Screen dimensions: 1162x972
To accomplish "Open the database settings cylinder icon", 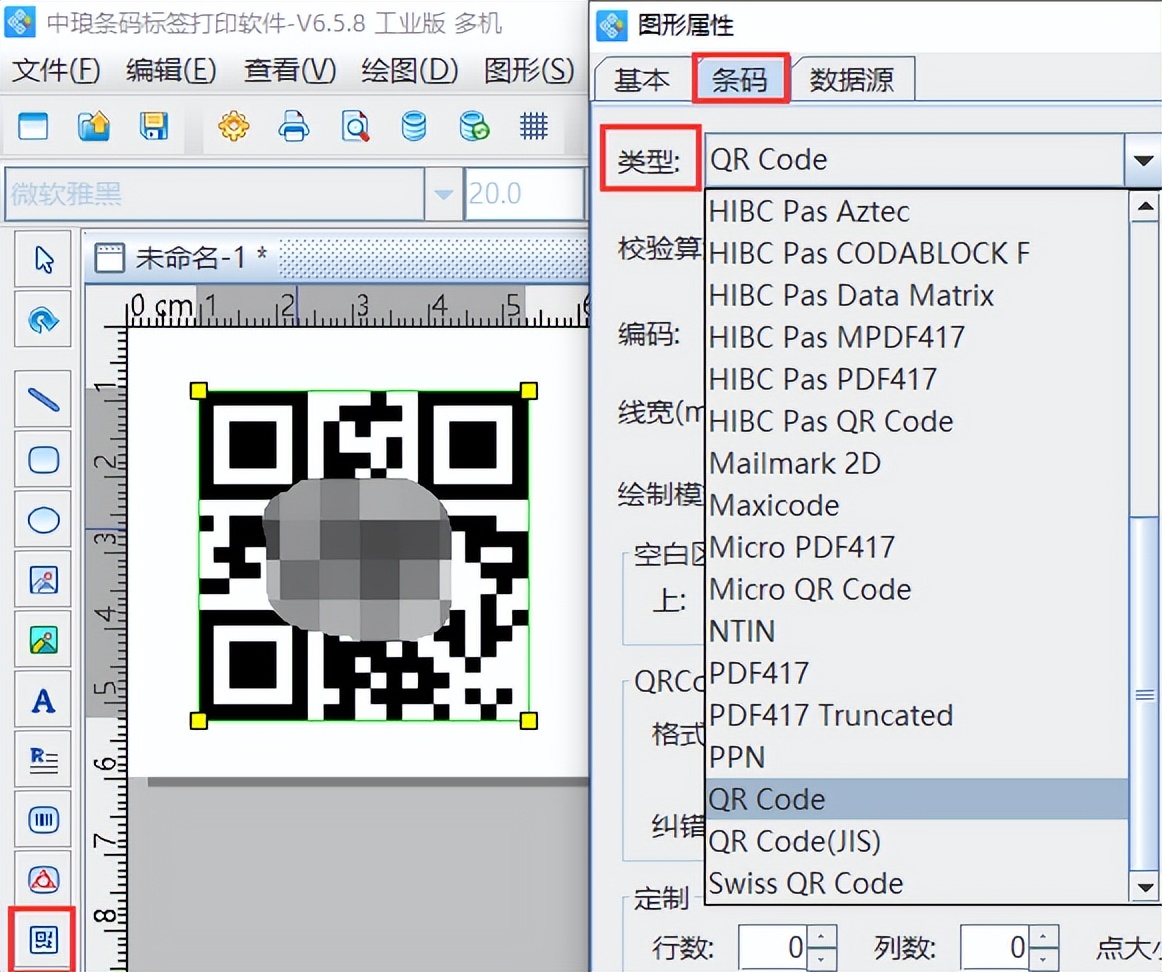I will (x=414, y=126).
